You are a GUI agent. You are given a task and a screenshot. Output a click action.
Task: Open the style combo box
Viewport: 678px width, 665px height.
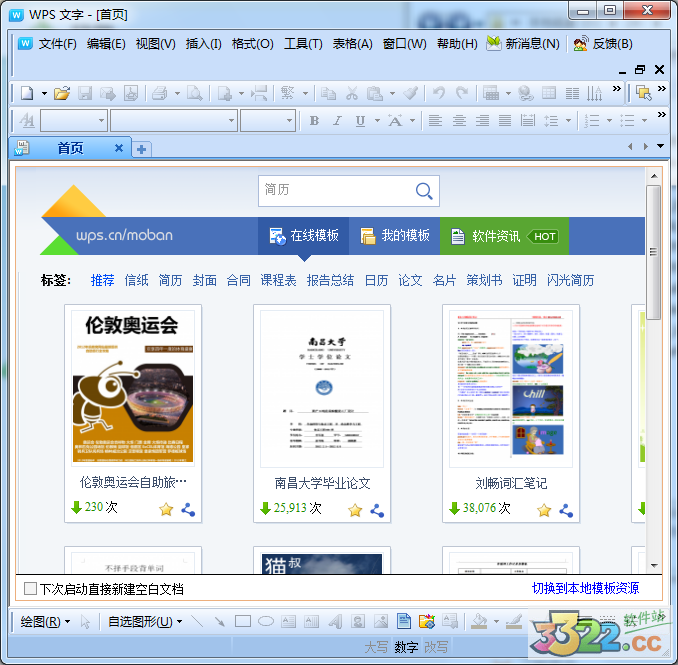[x=74, y=121]
